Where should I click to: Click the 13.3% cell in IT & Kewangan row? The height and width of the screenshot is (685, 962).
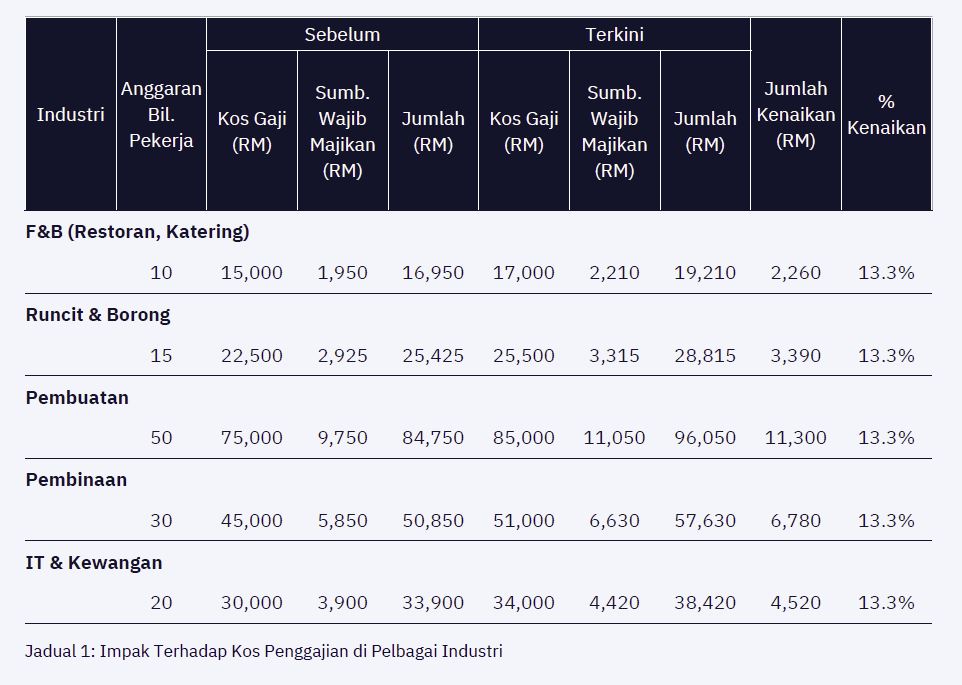tap(886, 603)
